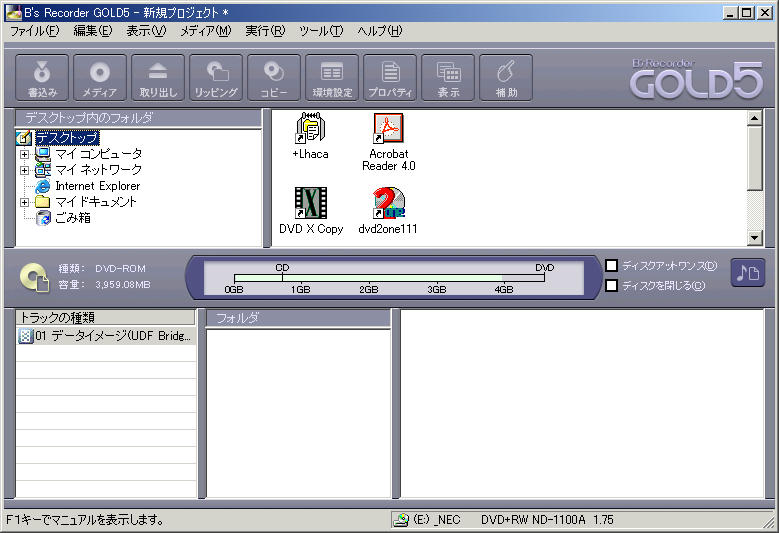Click the 容量: 3,959.08MB text
The width and height of the screenshot is (779, 533).
point(104,285)
